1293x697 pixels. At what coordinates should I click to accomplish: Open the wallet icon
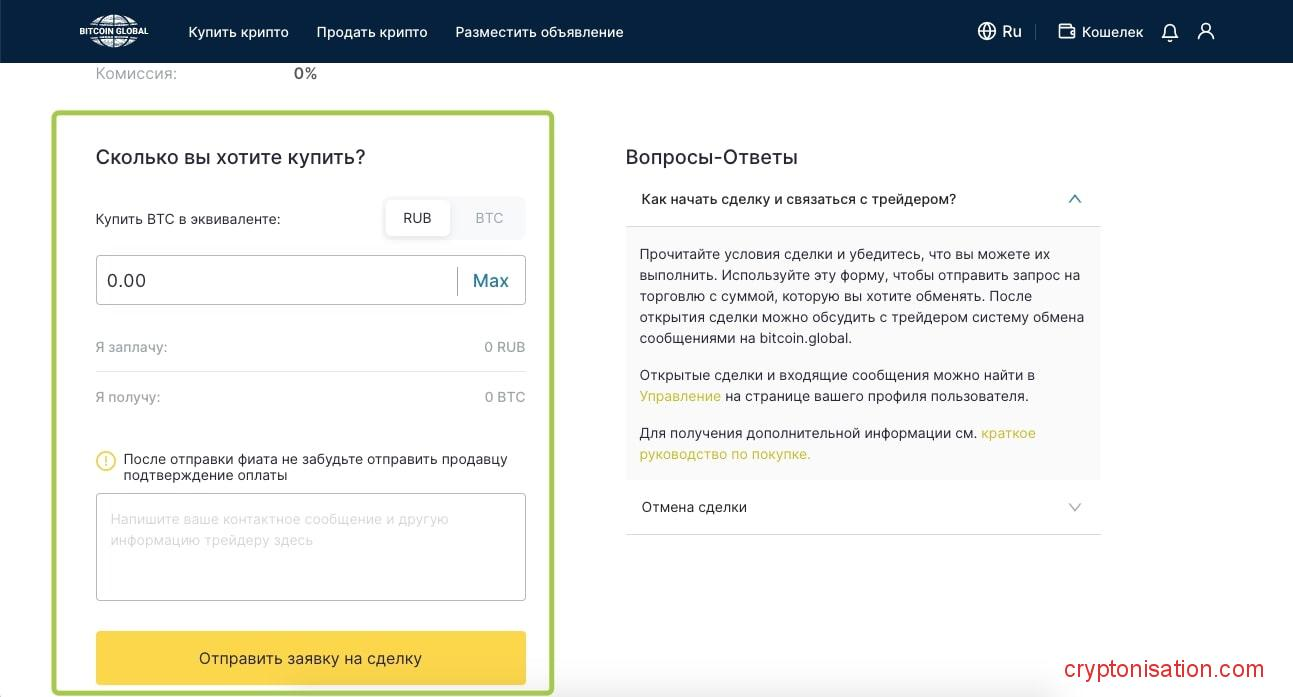tap(1067, 31)
